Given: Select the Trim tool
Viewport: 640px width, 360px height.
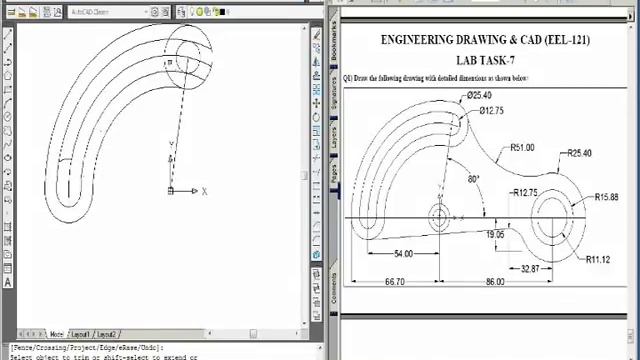Looking at the screenshot, I should 316,158.
